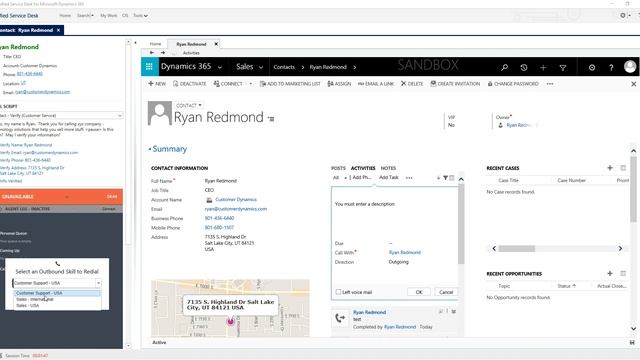Screen dimensions: 640x360
Task: Open the CONNECT split dropdown arrow
Action: pyautogui.click(x=251, y=84)
